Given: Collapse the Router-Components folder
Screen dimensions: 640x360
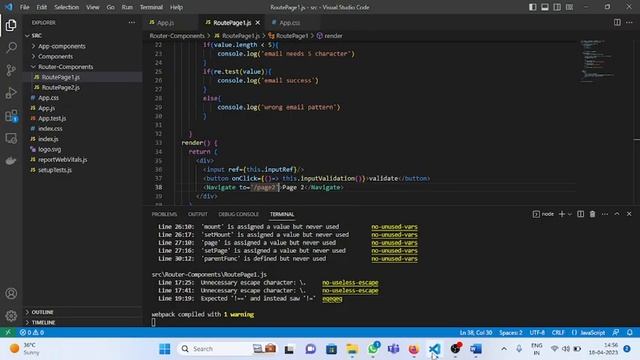Looking at the screenshot, I should pyautogui.click(x=65, y=67).
